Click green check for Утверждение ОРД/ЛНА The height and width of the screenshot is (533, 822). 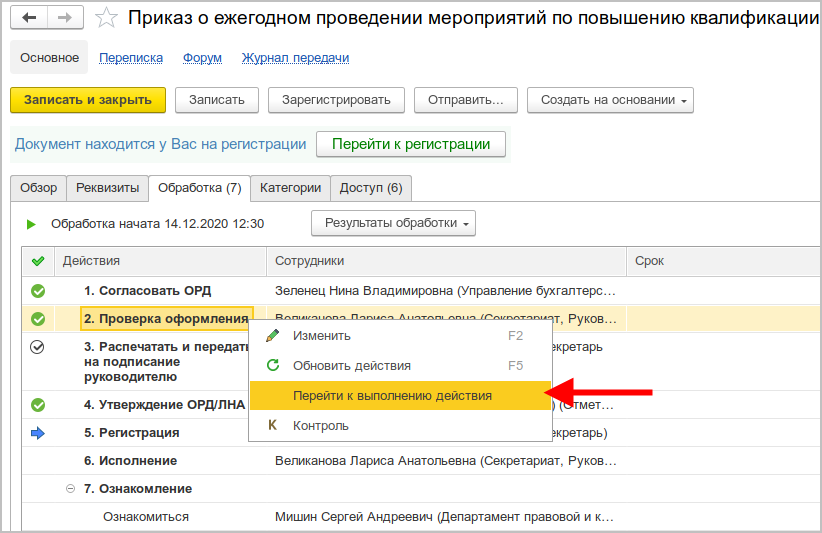click(38, 405)
